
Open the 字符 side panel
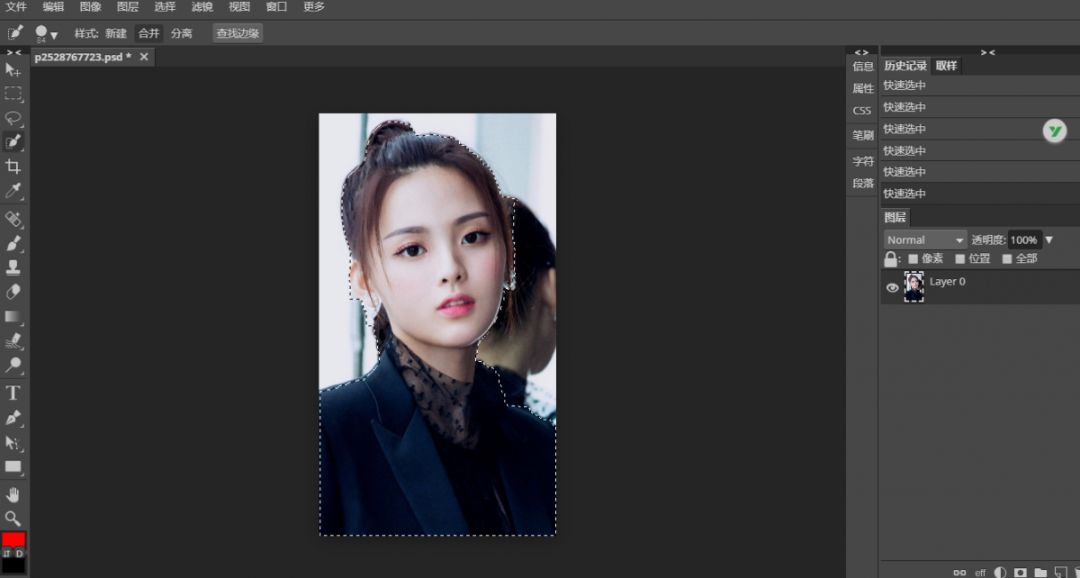(x=862, y=161)
